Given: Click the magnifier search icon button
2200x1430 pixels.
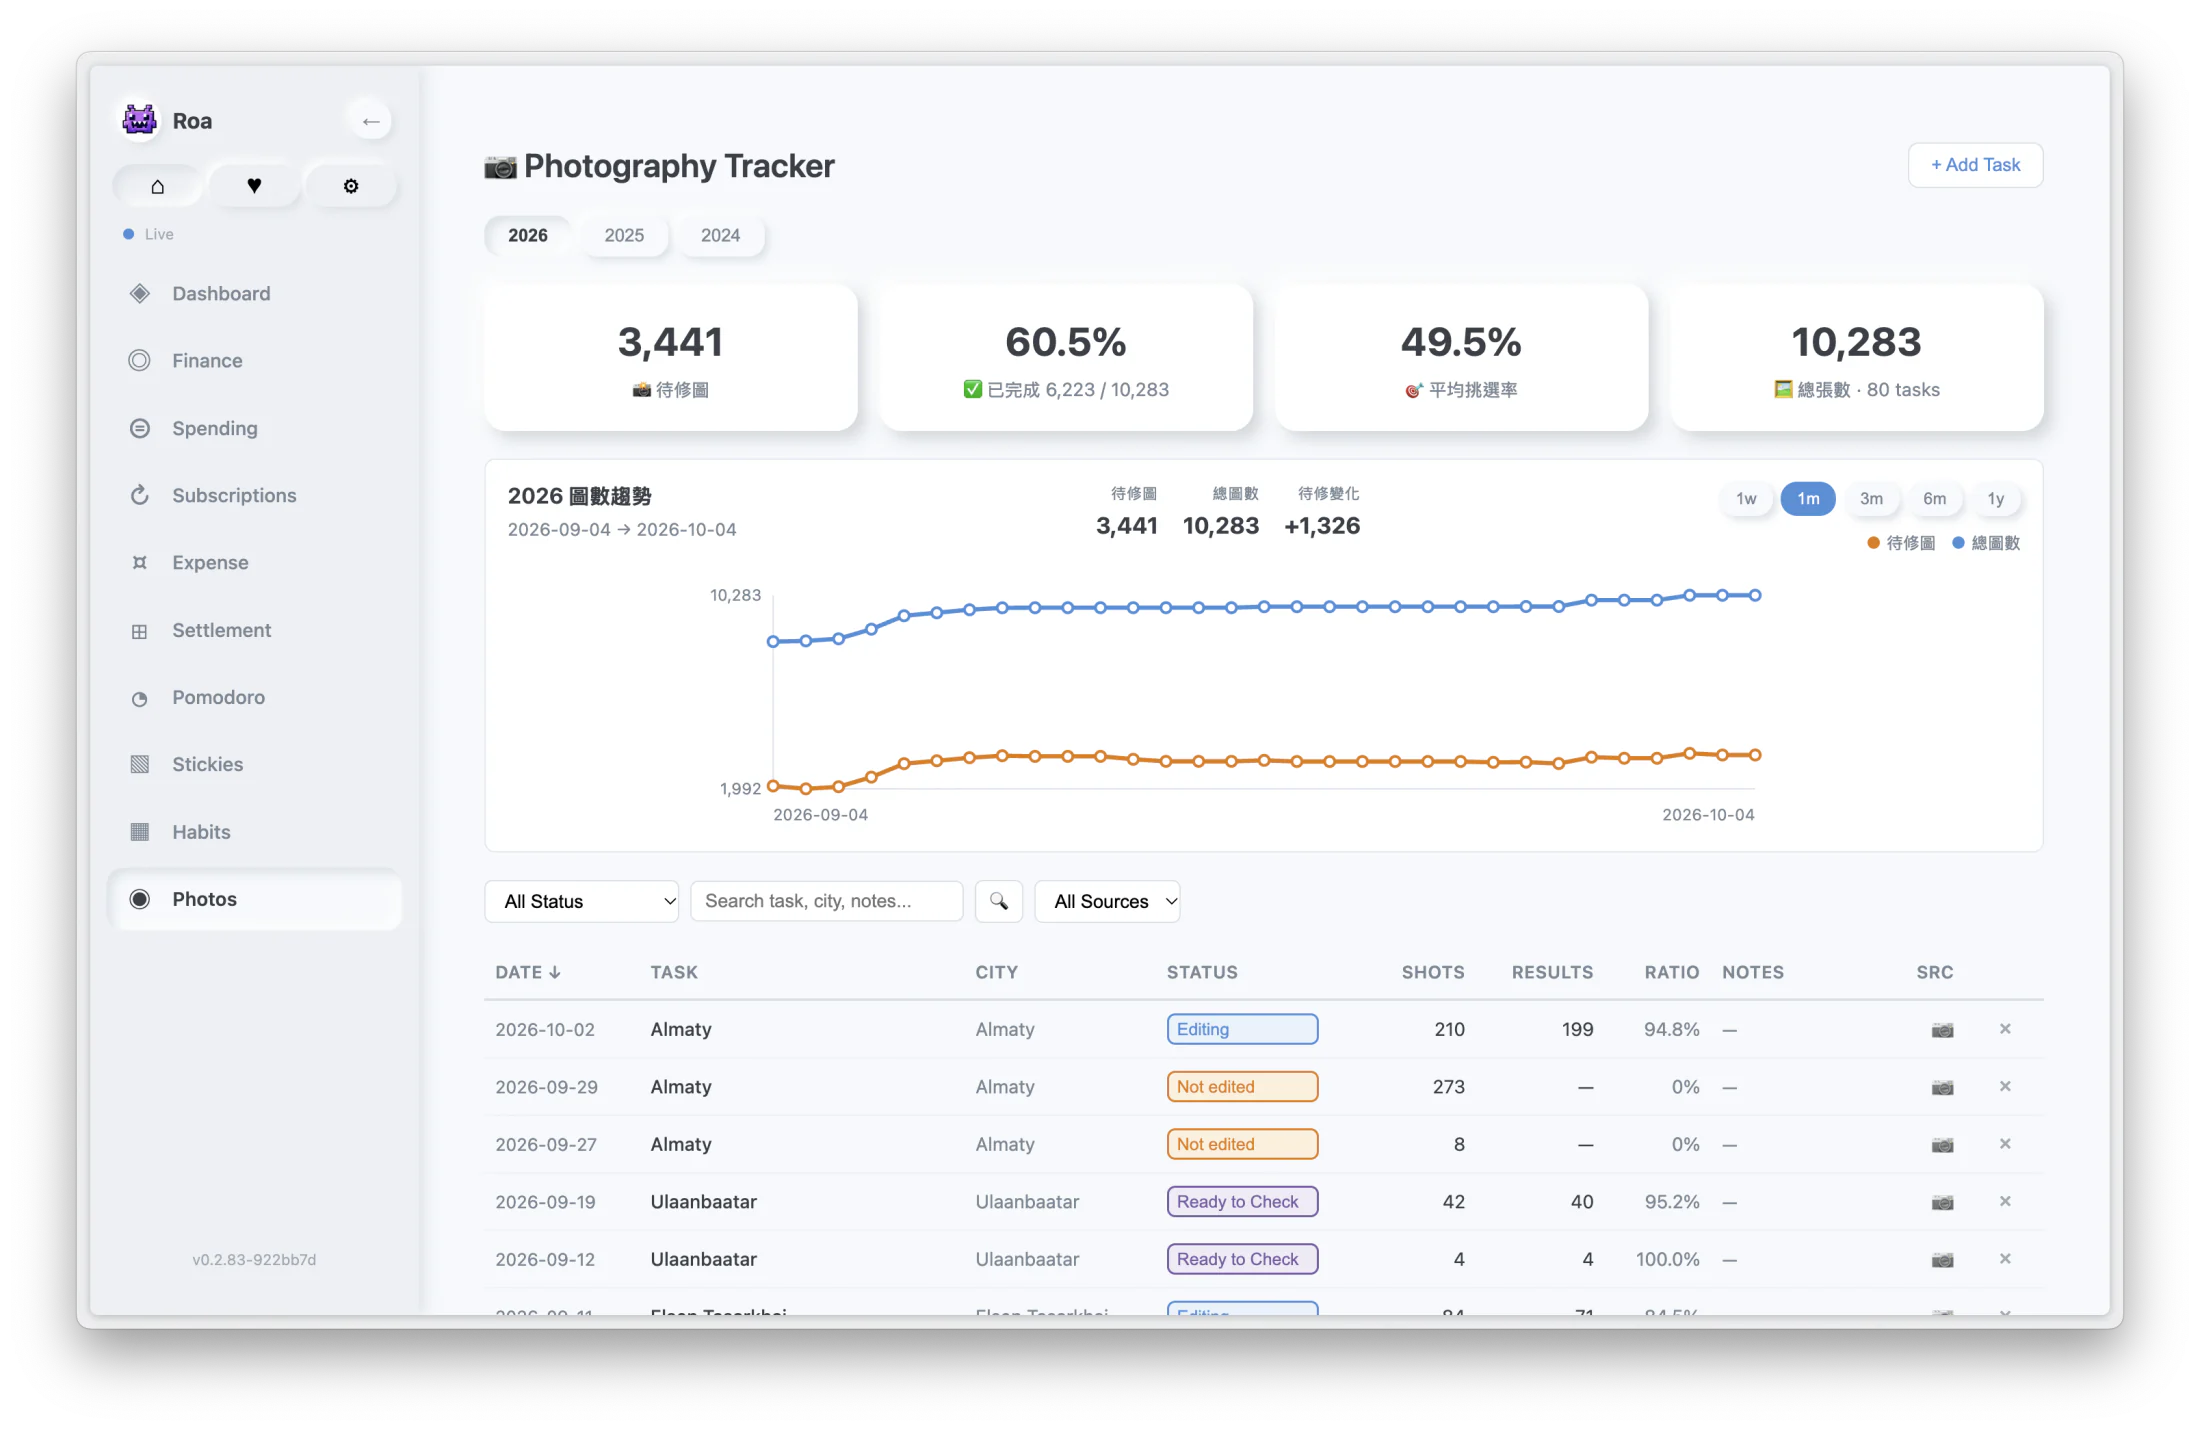Looking at the screenshot, I should [x=998, y=901].
